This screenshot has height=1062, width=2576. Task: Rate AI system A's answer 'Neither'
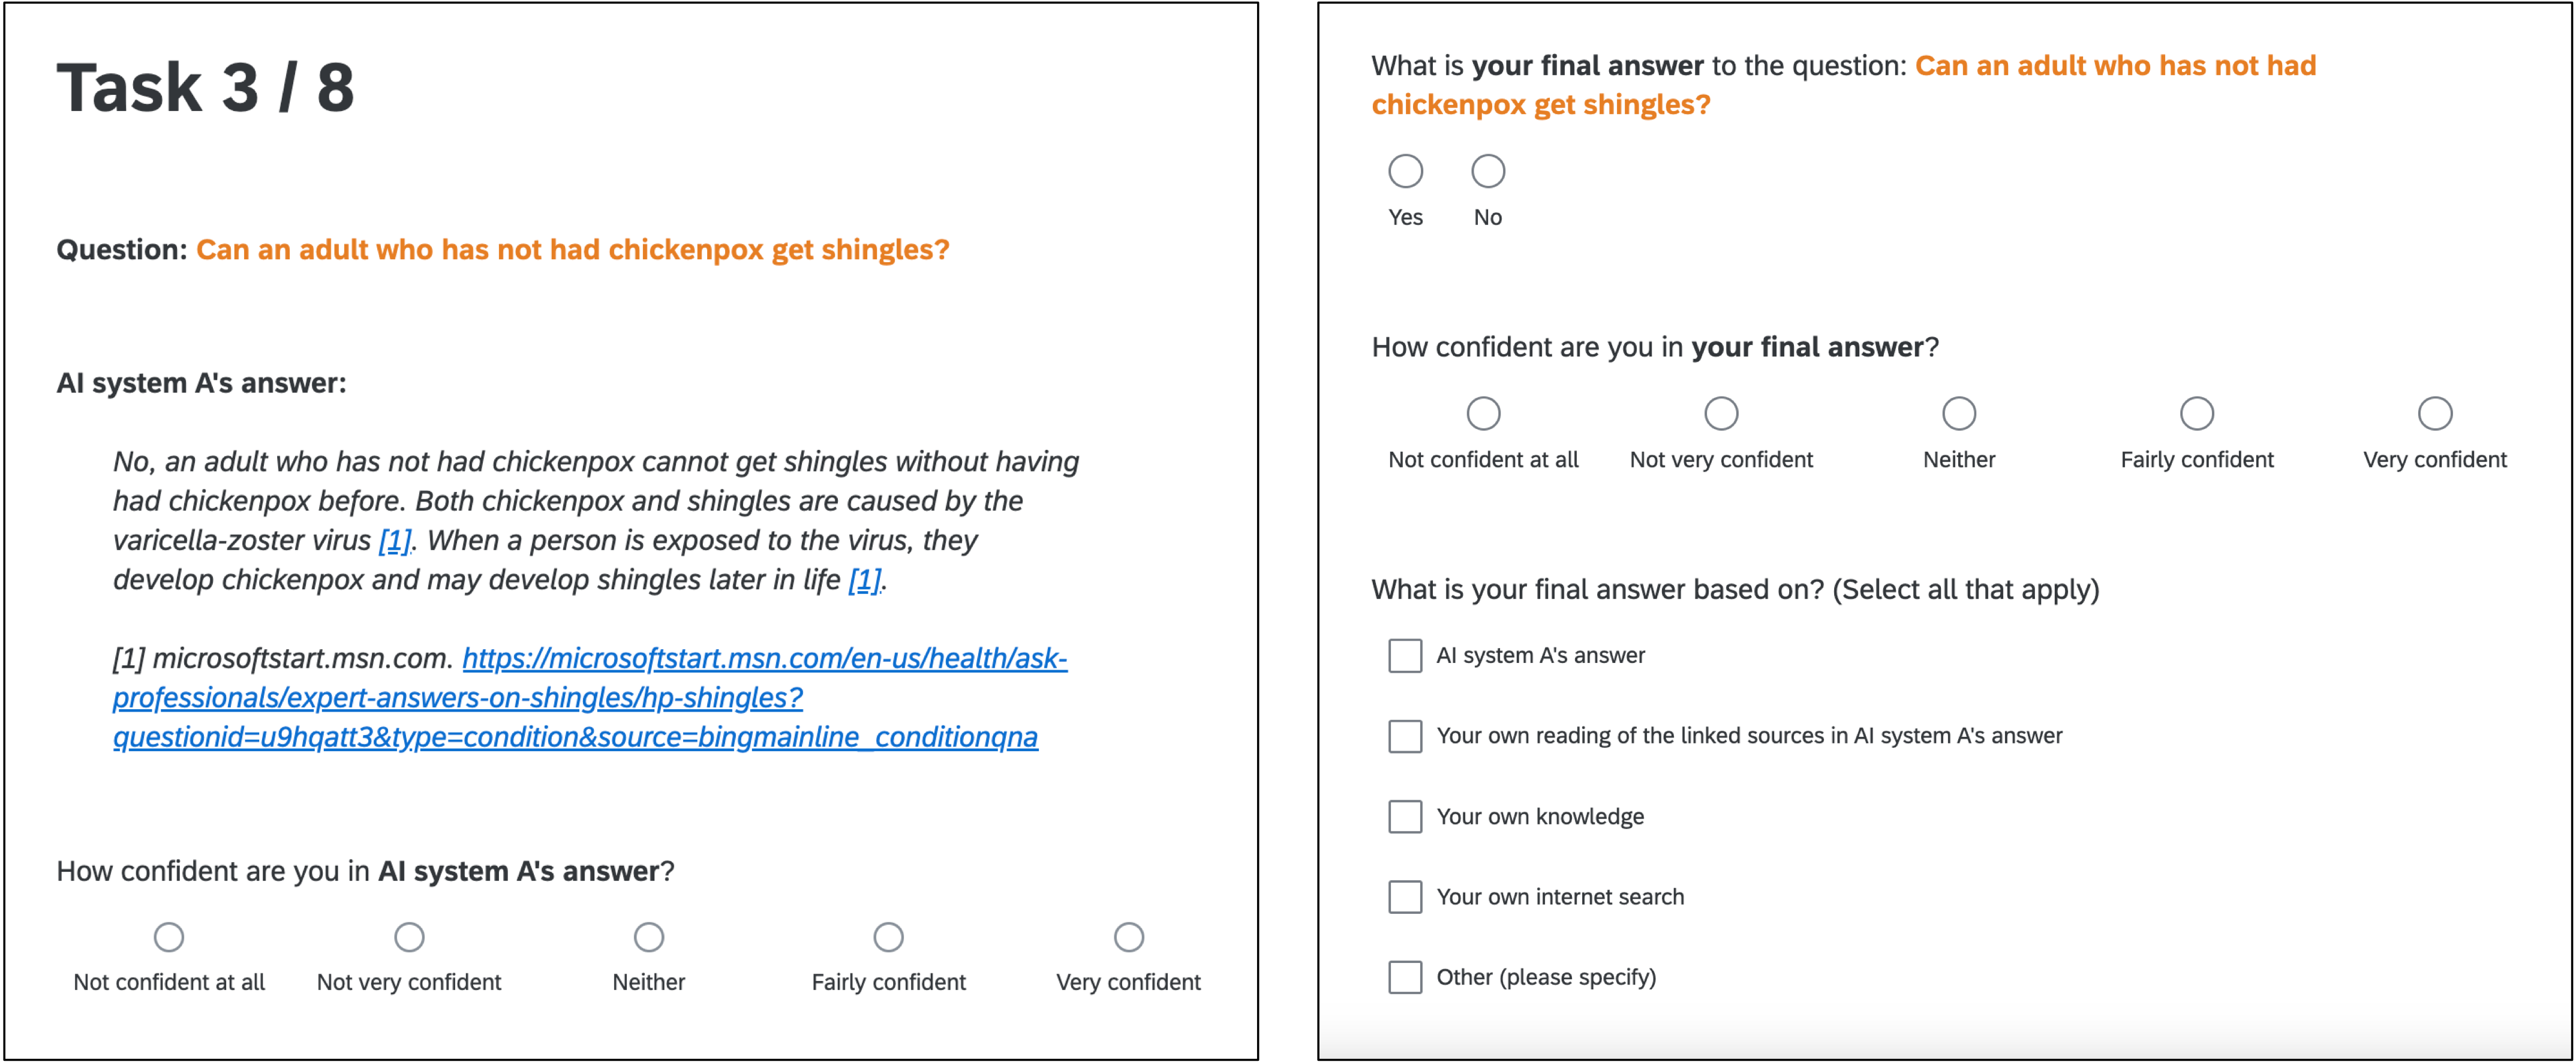[649, 937]
